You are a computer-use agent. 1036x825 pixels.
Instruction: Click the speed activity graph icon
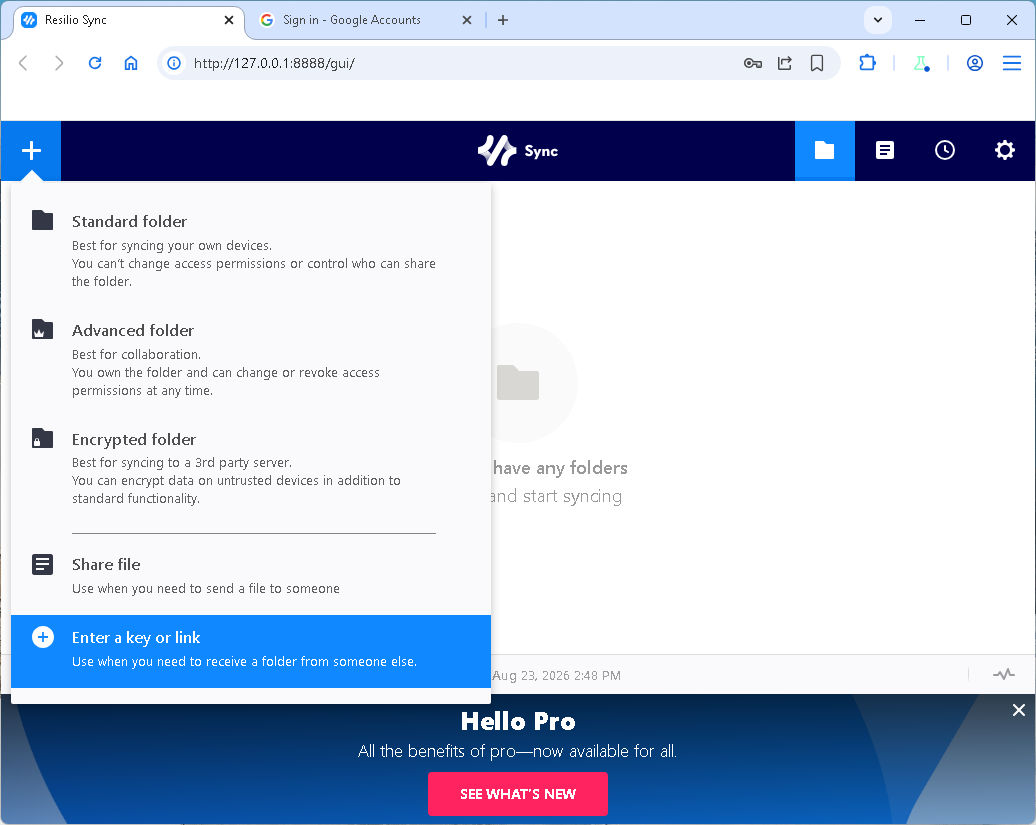(x=1004, y=674)
